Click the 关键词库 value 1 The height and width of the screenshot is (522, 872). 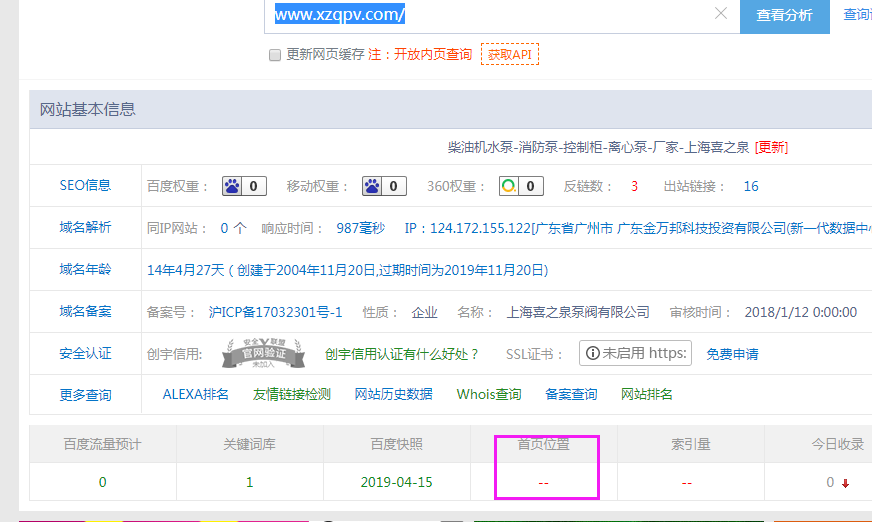[x=249, y=482]
